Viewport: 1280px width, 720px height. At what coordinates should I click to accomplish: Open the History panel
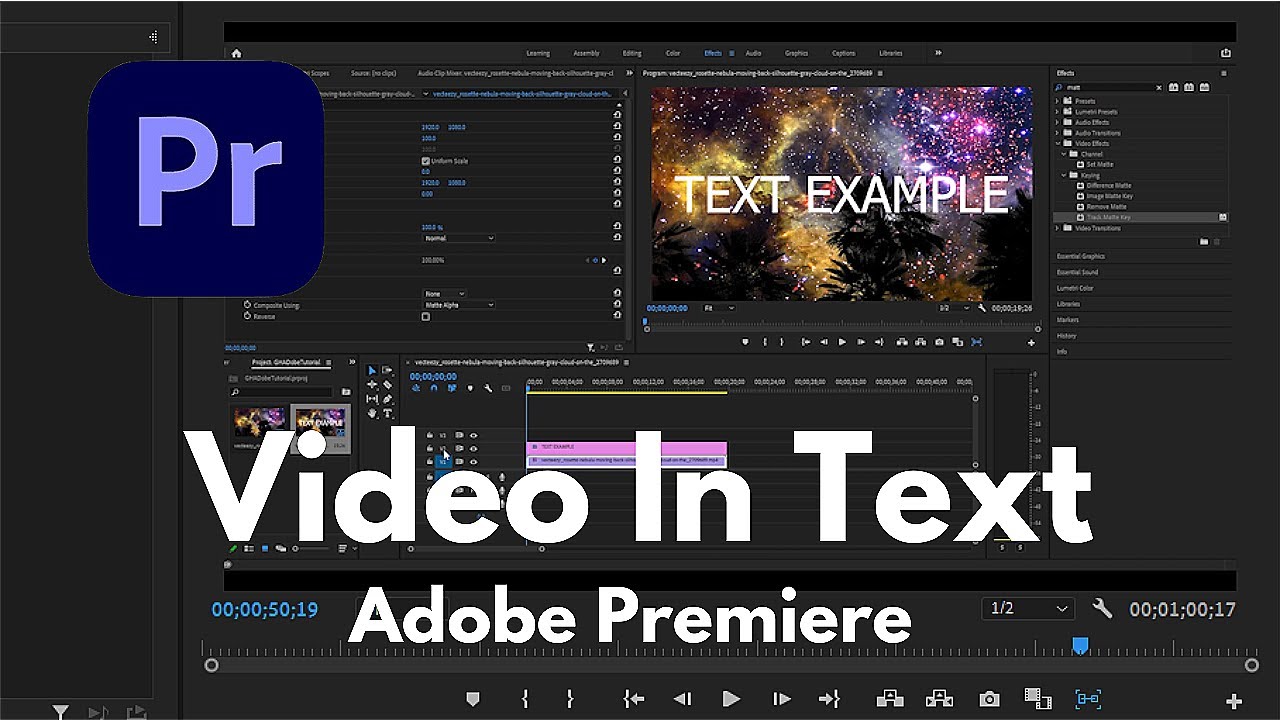pos(1067,336)
